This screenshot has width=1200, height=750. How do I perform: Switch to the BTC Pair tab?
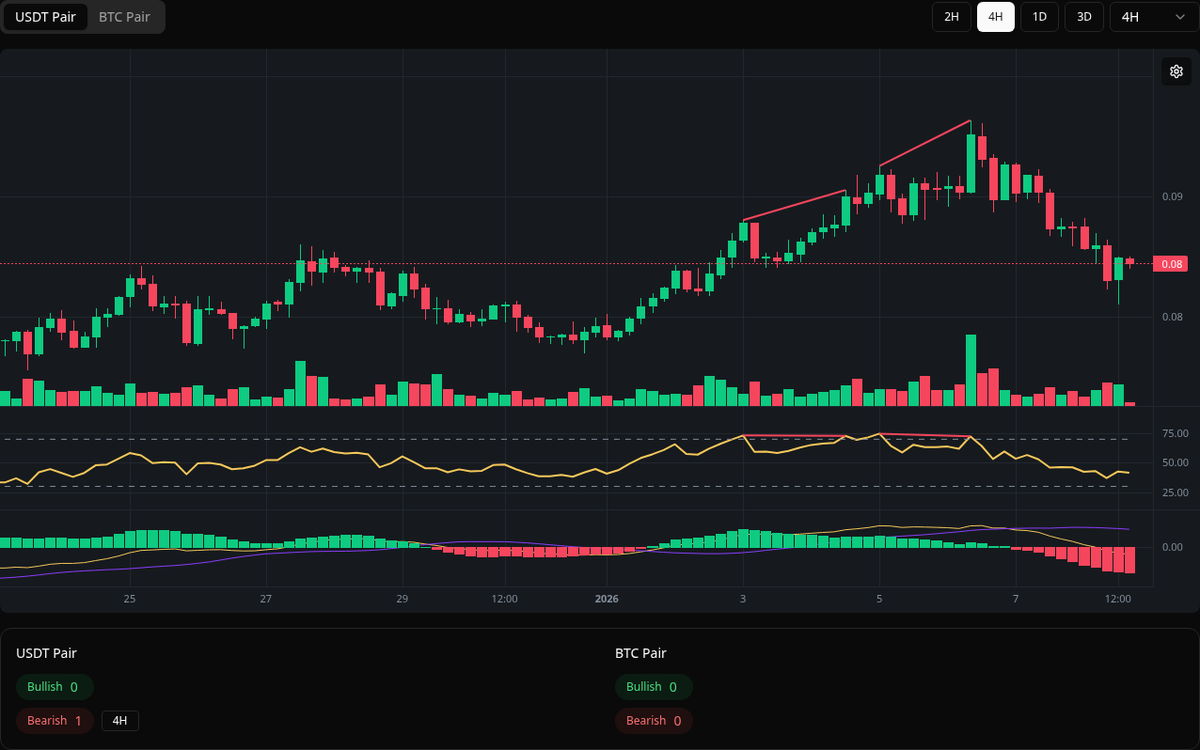coord(124,17)
